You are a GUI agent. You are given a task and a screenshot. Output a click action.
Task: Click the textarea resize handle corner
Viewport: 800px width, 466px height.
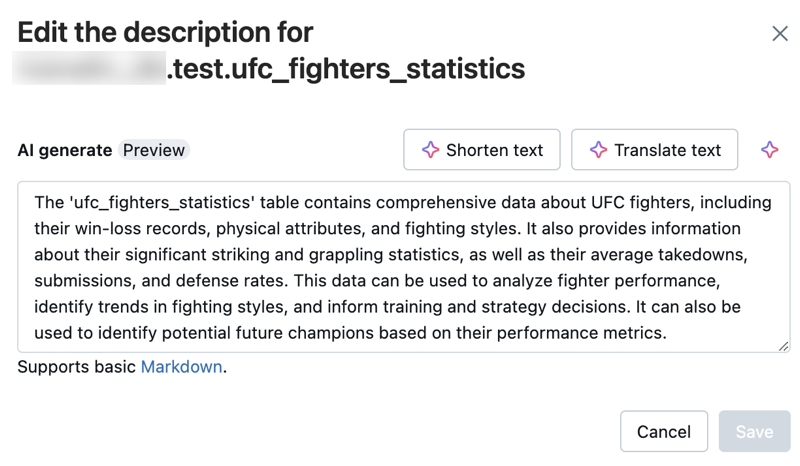point(783,346)
